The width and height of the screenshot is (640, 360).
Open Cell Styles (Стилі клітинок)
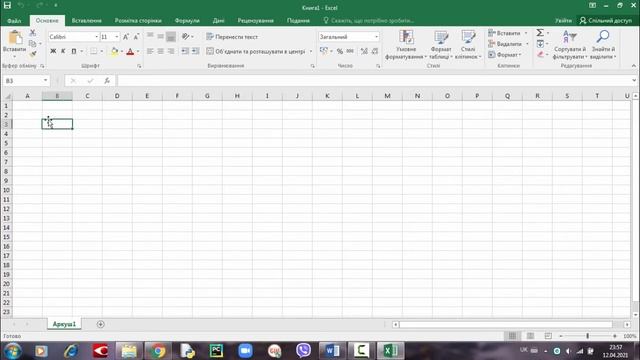tap(468, 45)
